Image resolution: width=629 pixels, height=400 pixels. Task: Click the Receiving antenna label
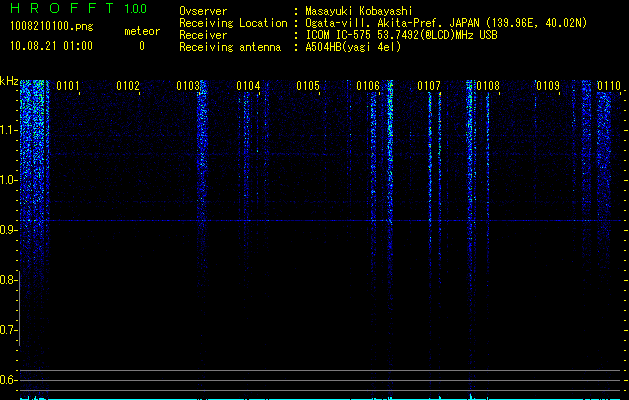230,47
